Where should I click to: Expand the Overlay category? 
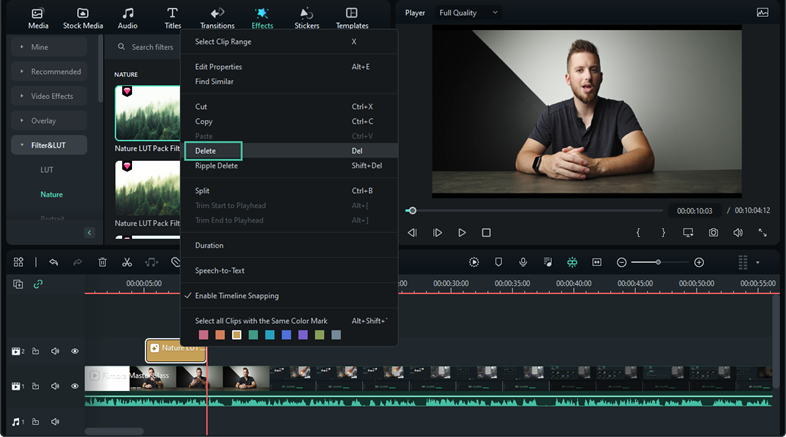pos(49,120)
